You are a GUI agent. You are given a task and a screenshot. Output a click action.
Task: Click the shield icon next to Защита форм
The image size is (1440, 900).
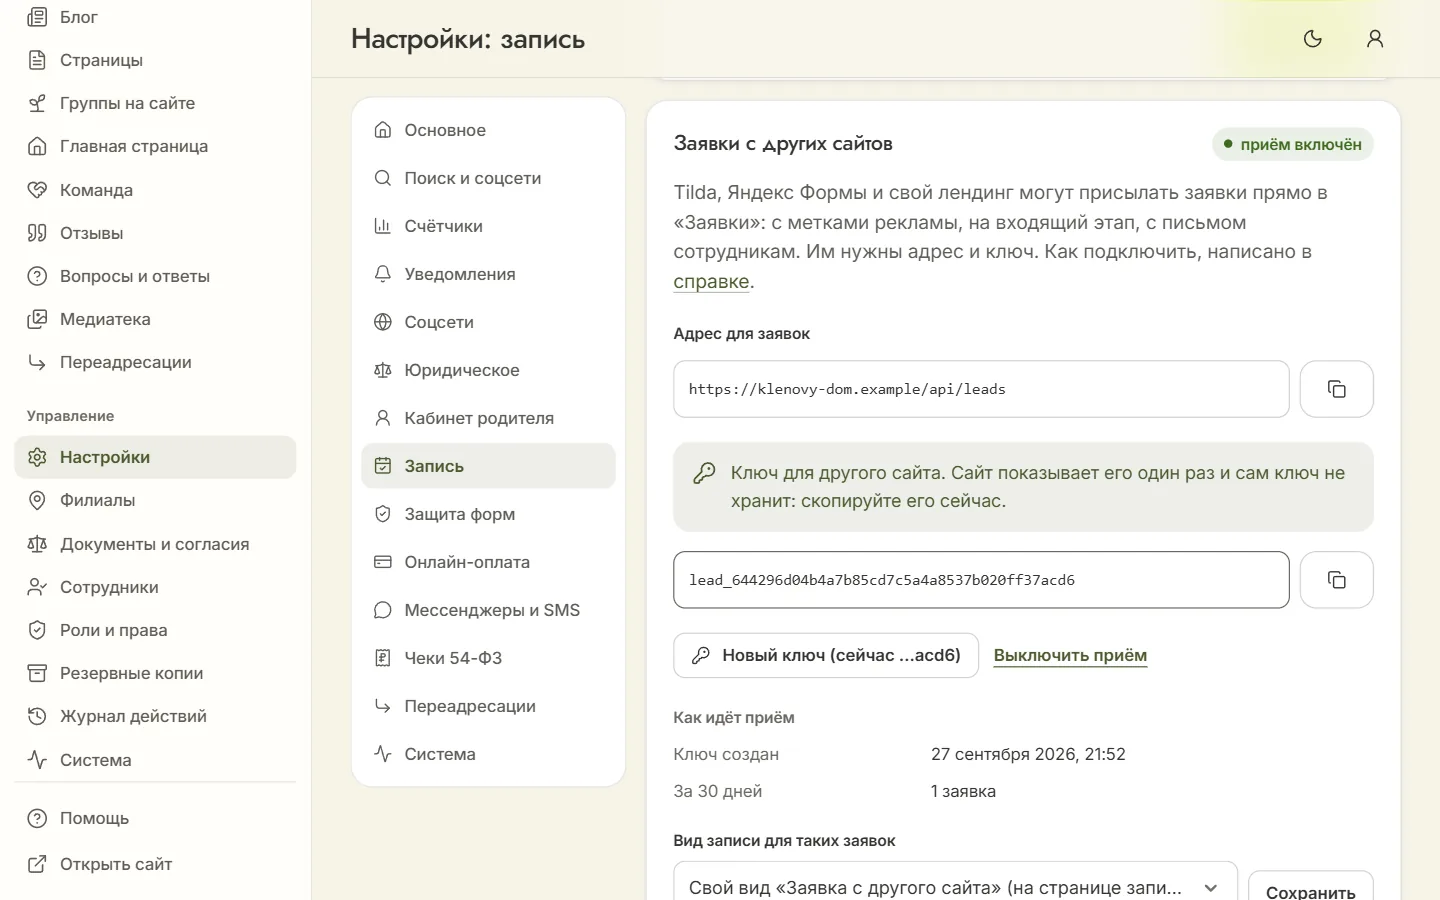click(382, 514)
